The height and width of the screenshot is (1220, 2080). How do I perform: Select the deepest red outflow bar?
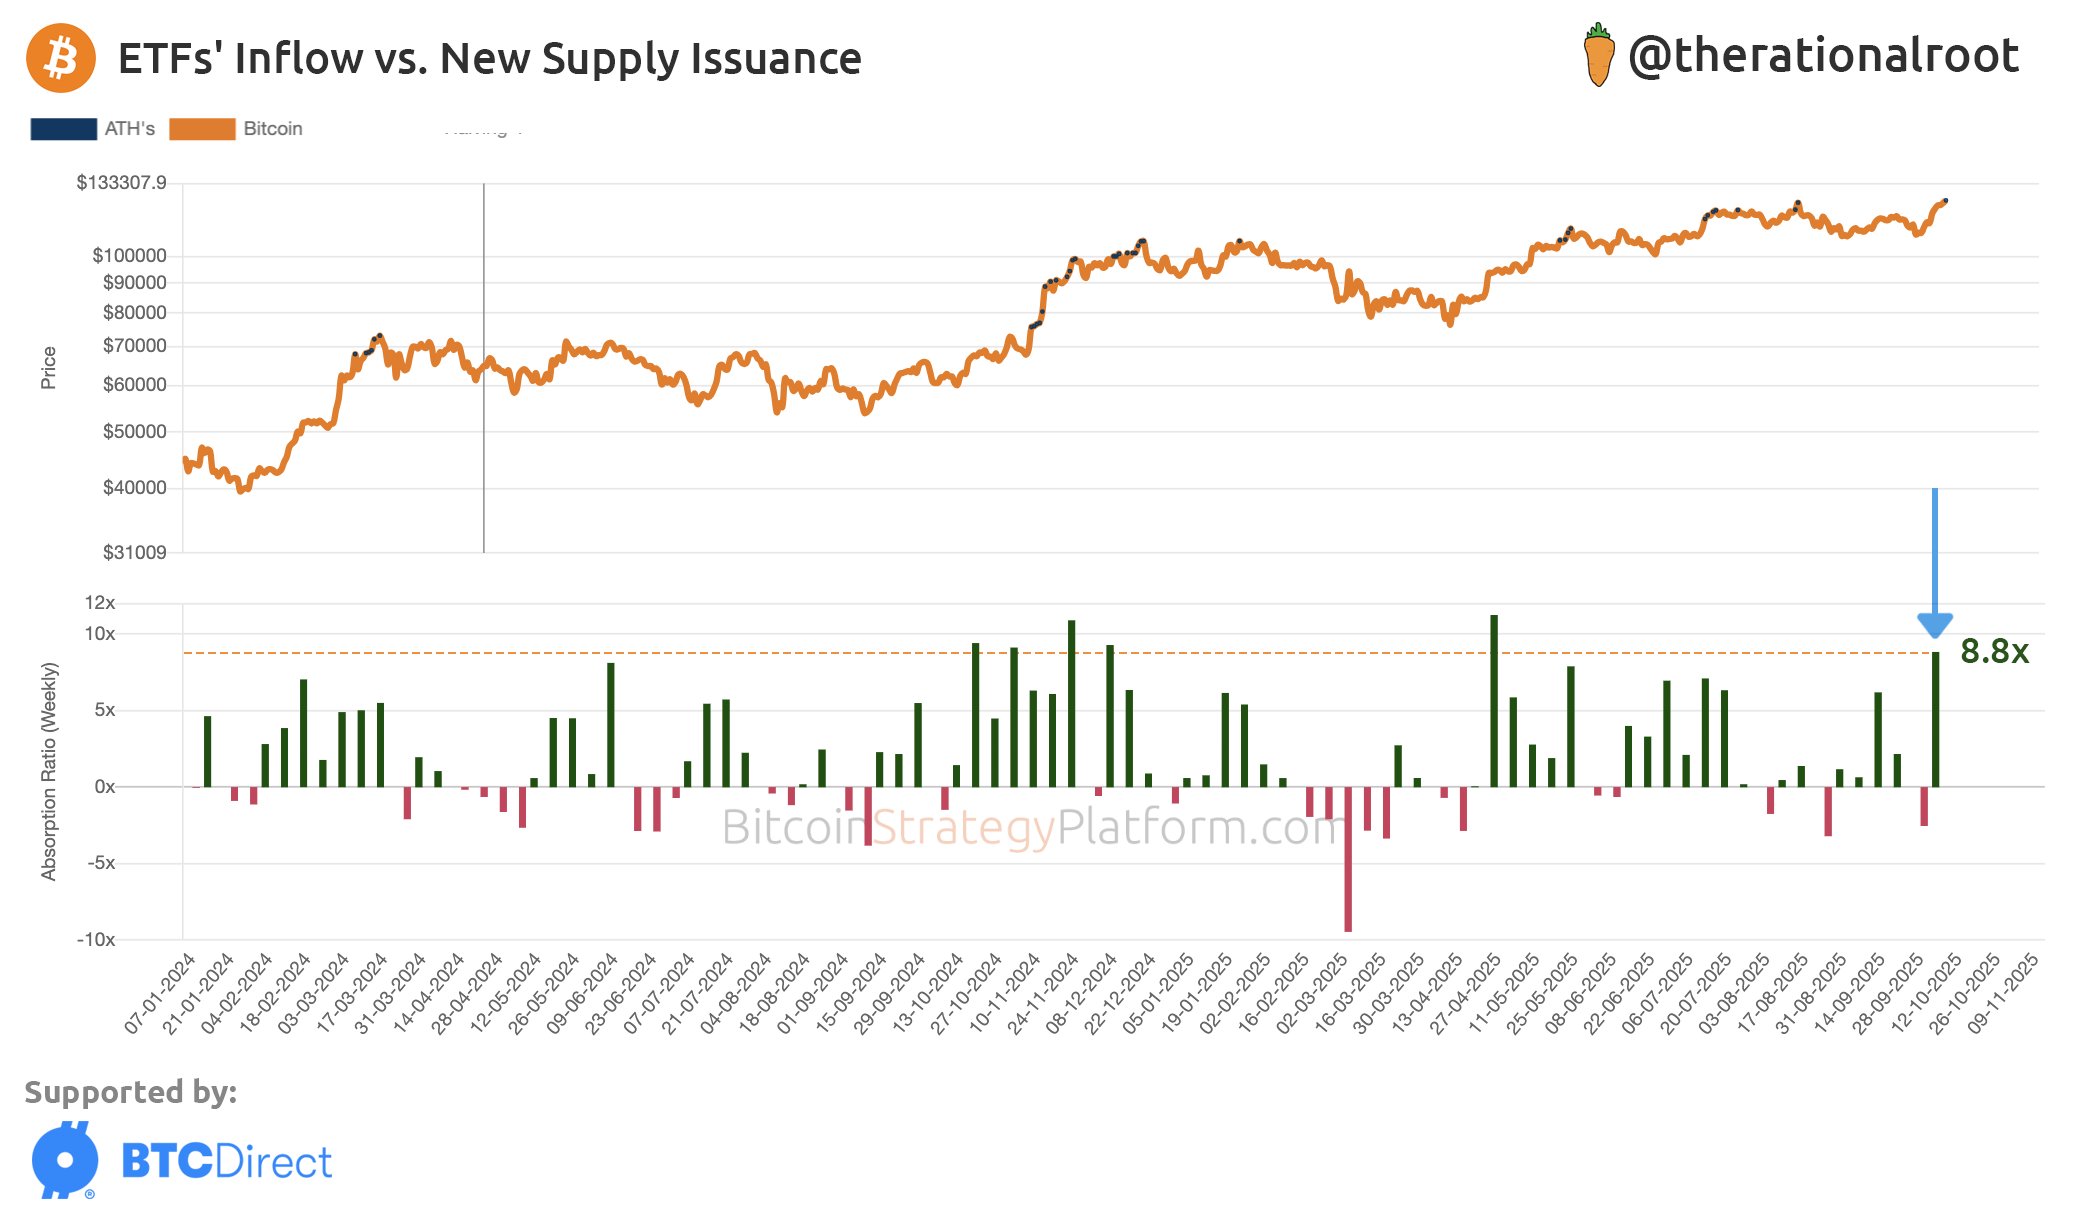1348,858
